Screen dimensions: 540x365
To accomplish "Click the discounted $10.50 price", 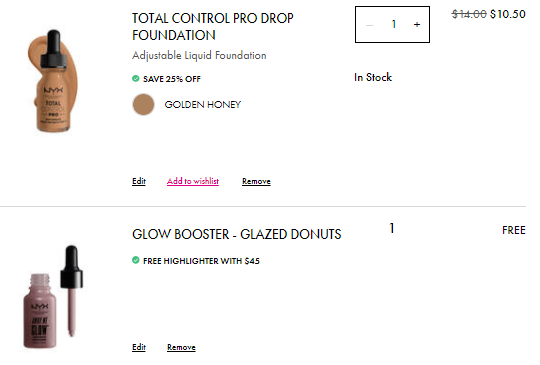I will pos(508,14).
